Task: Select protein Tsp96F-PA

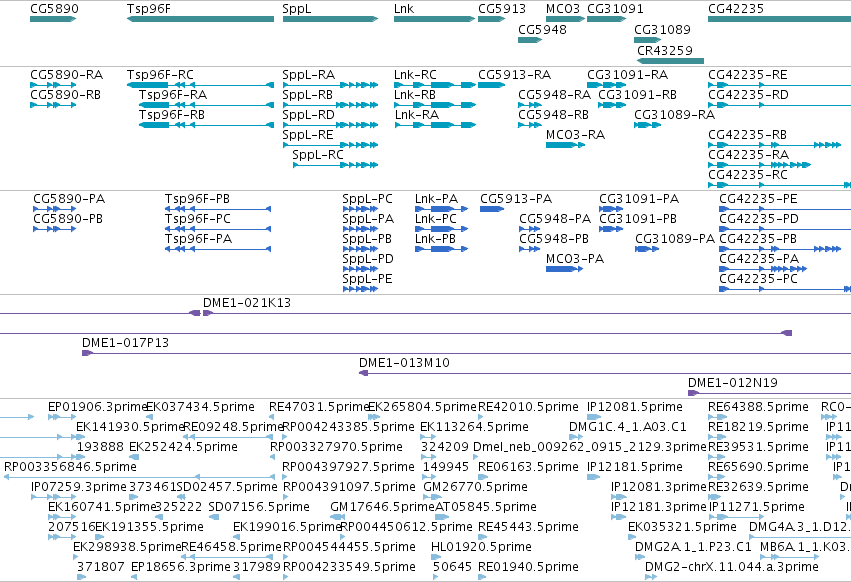Action: [218, 249]
